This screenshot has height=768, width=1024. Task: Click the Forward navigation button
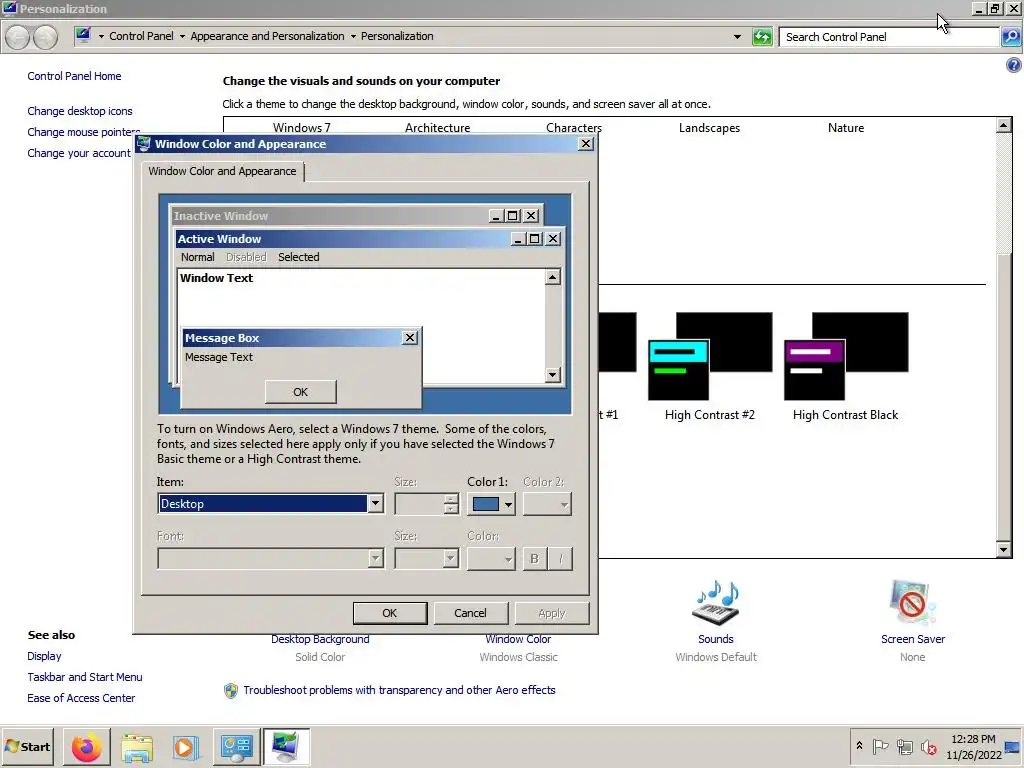point(45,37)
